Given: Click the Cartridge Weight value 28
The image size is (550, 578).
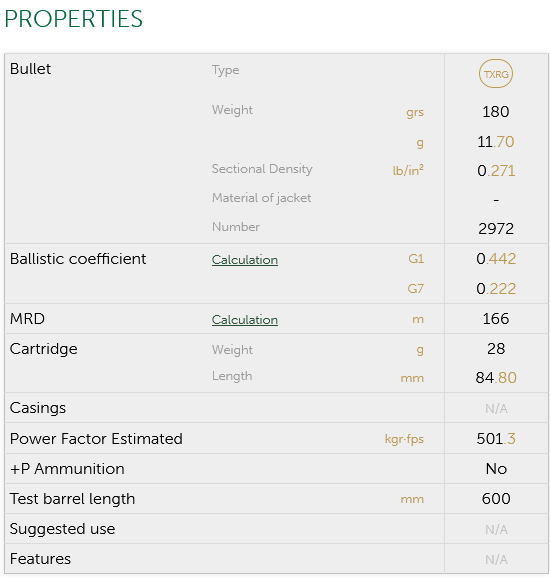Looking at the screenshot, I should coord(496,349).
